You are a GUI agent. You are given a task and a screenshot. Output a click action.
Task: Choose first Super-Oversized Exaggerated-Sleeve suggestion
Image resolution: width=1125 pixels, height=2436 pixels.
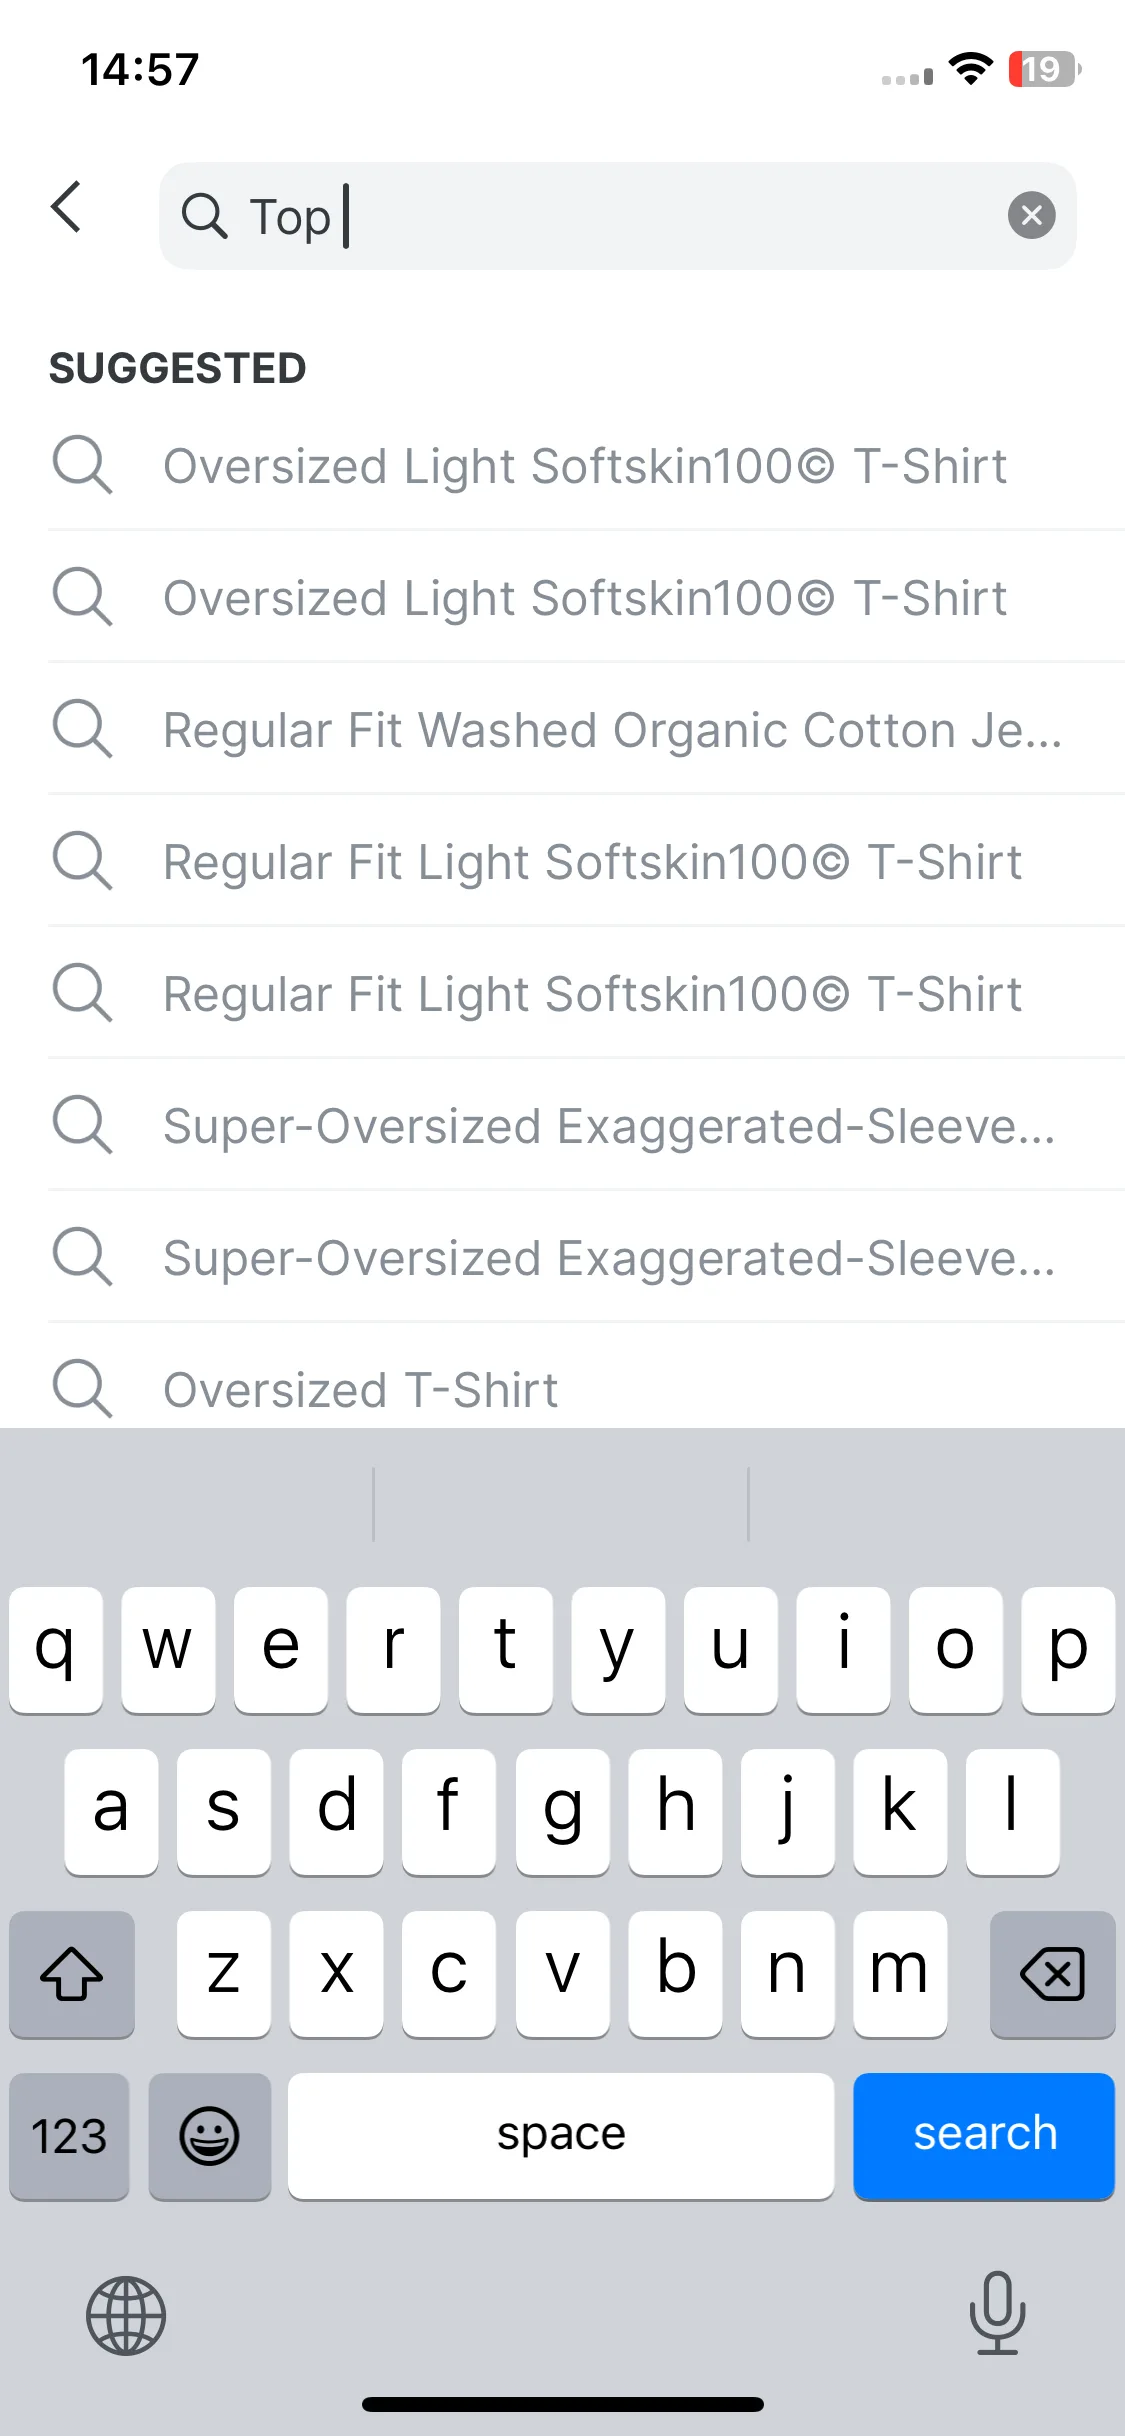point(586,1125)
